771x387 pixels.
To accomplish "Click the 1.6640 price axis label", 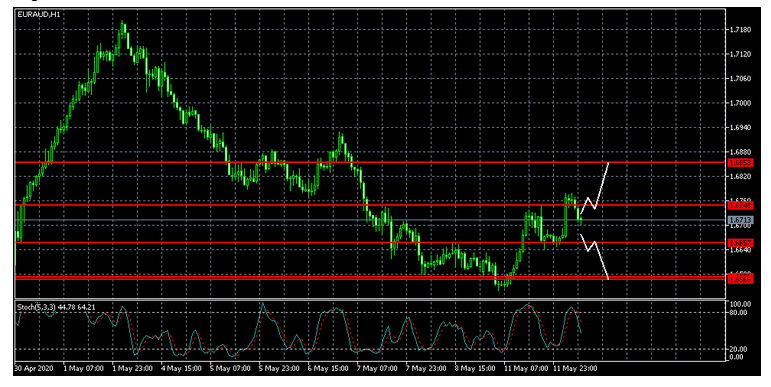I will (x=740, y=250).
